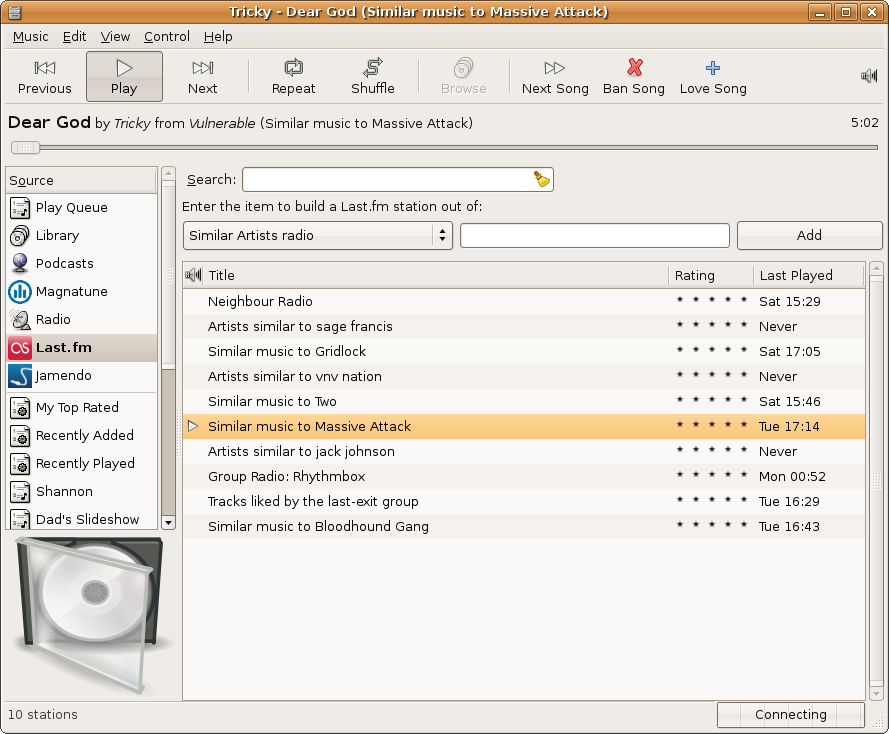
Task: Open the Edit menu
Action: point(74,37)
